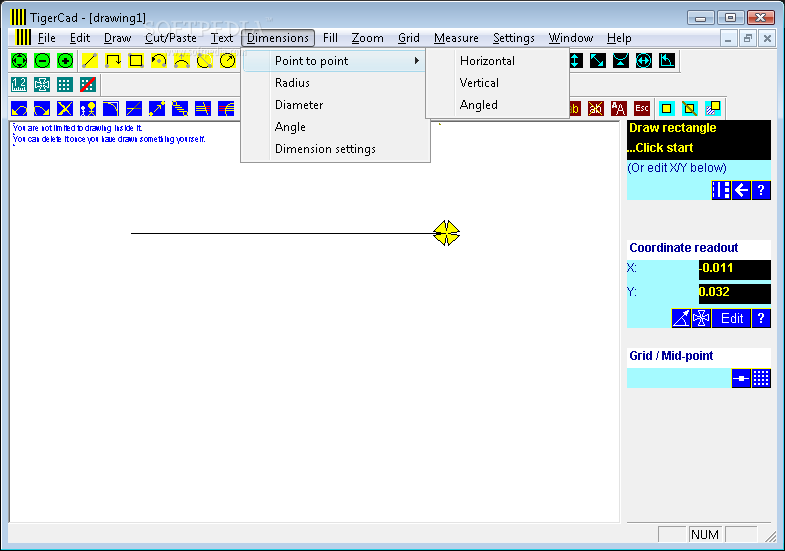This screenshot has width=785, height=551.
Task: Click the Edit coordinates button
Action: (x=731, y=318)
